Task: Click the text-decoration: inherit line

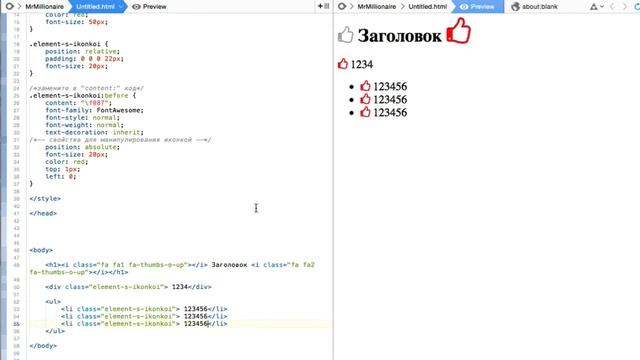Action: [x=94, y=132]
